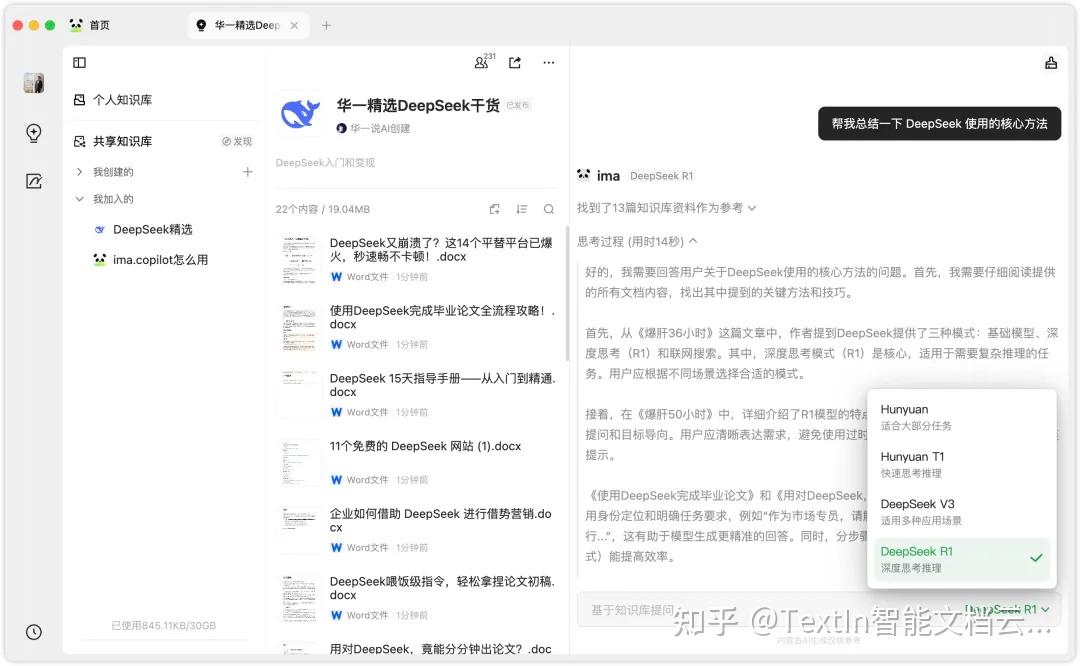Select Hunyuan model option
Image resolution: width=1080 pixels, height=666 pixels.
pos(962,417)
